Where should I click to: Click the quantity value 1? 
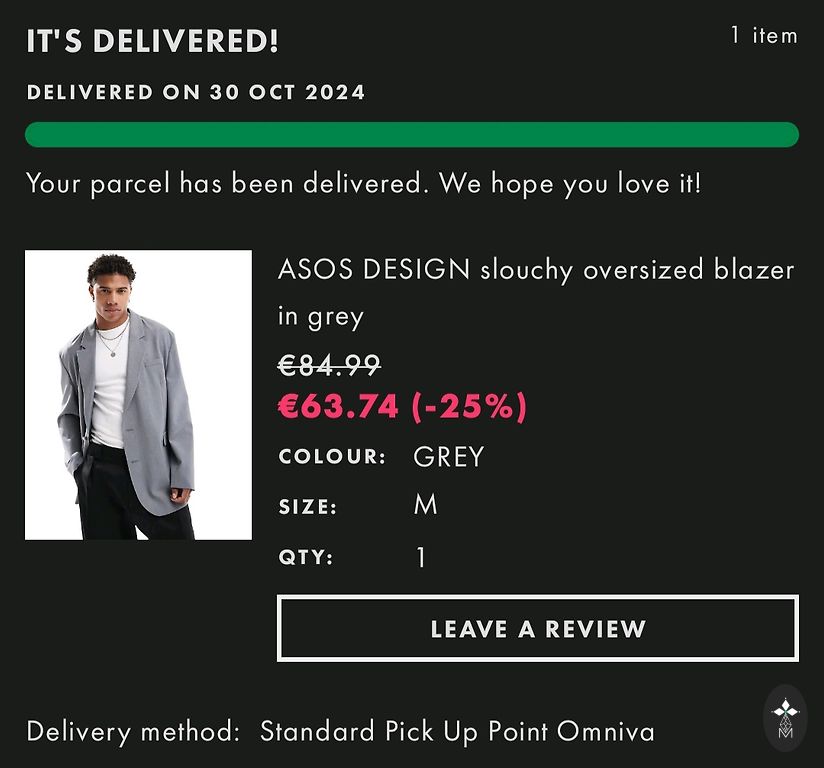[x=421, y=557]
